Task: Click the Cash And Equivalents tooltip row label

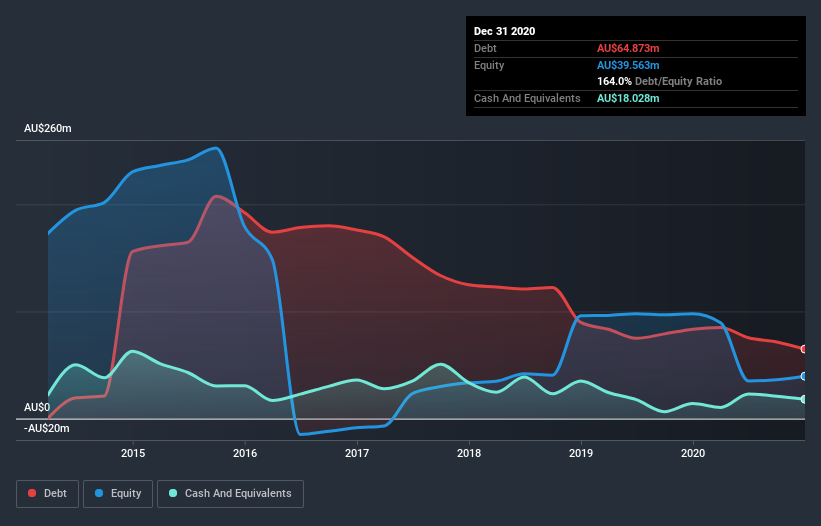Action: pos(527,98)
